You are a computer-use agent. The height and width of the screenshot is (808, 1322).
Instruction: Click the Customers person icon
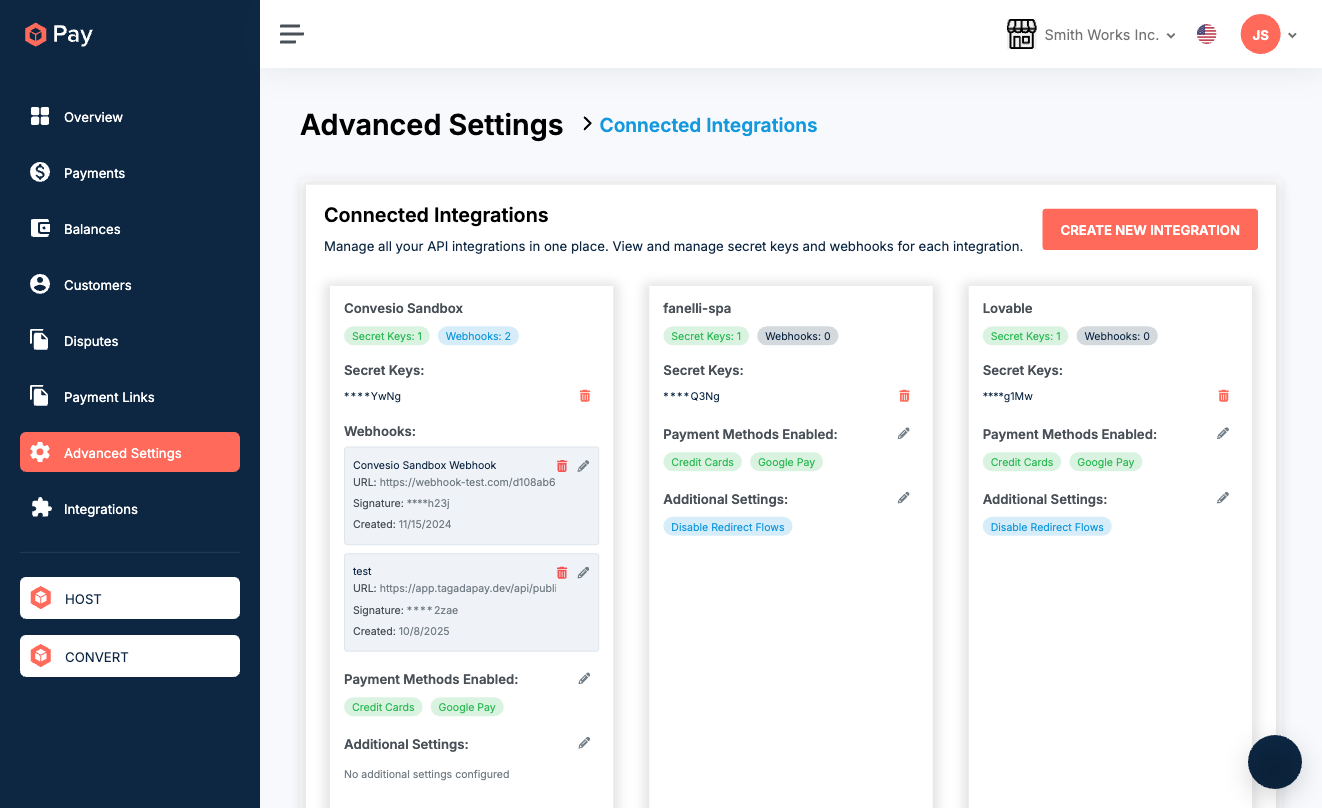40,284
